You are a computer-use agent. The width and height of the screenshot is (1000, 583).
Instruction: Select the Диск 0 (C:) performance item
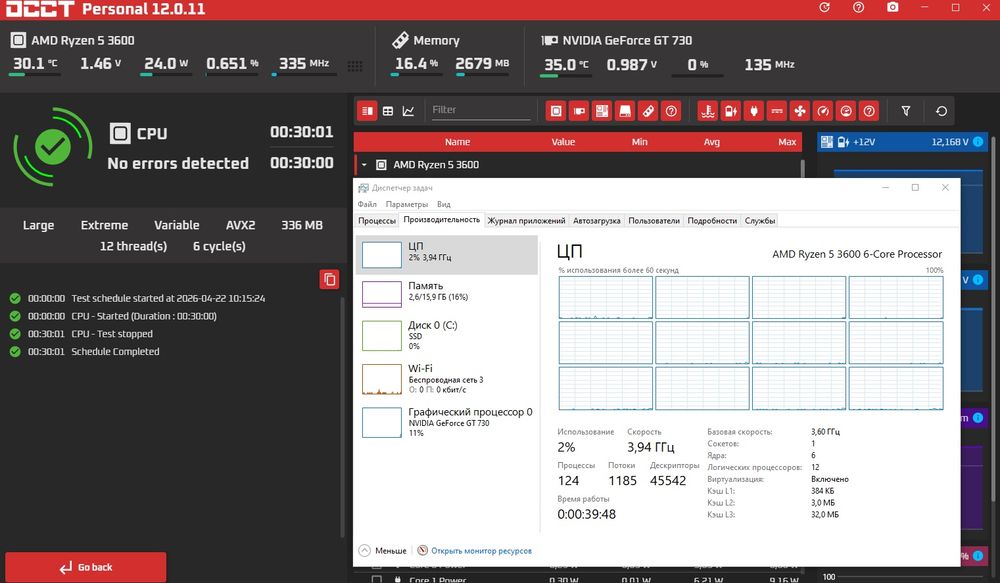[x=446, y=336]
